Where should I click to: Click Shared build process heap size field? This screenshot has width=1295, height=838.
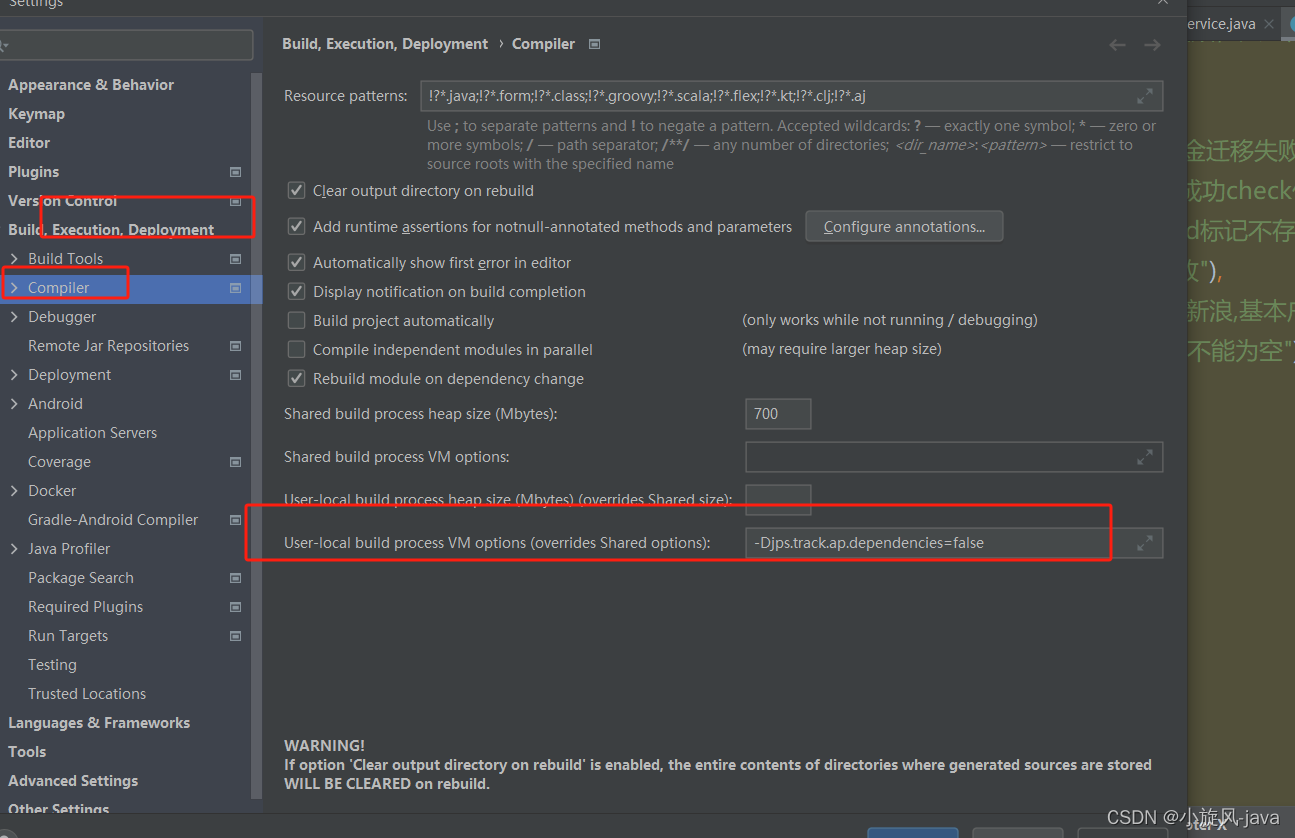(x=778, y=414)
